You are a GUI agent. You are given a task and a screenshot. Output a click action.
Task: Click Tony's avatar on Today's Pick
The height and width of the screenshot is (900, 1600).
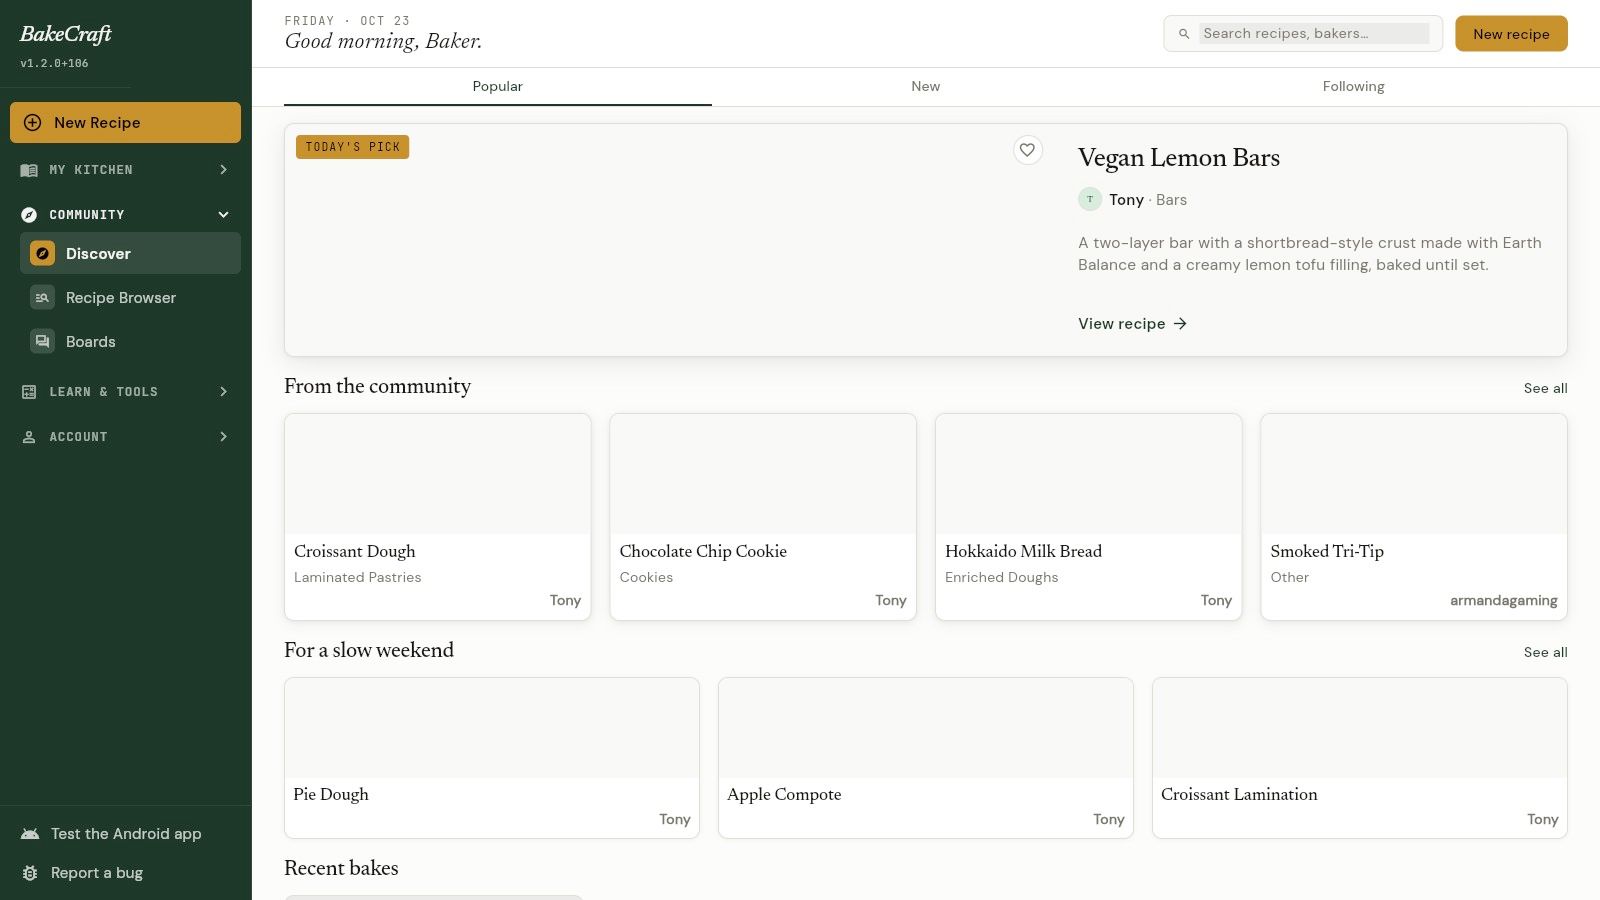point(1090,199)
